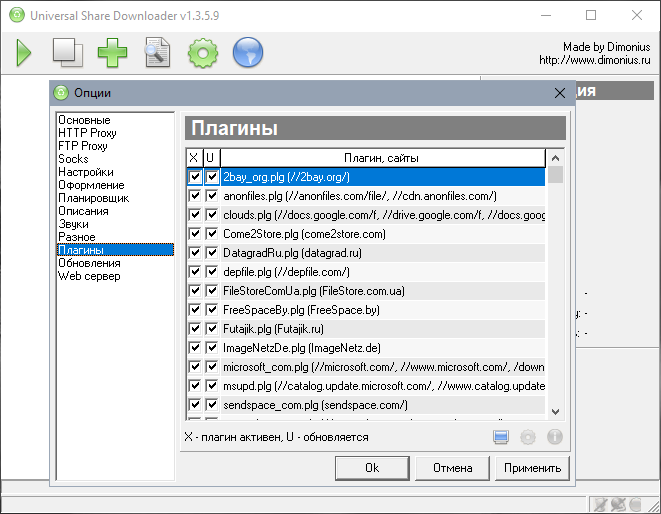This screenshot has height=514, width=661.
Task: Toggle U checkbox for 2bay_org.plg
Action: pyautogui.click(x=212, y=177)
